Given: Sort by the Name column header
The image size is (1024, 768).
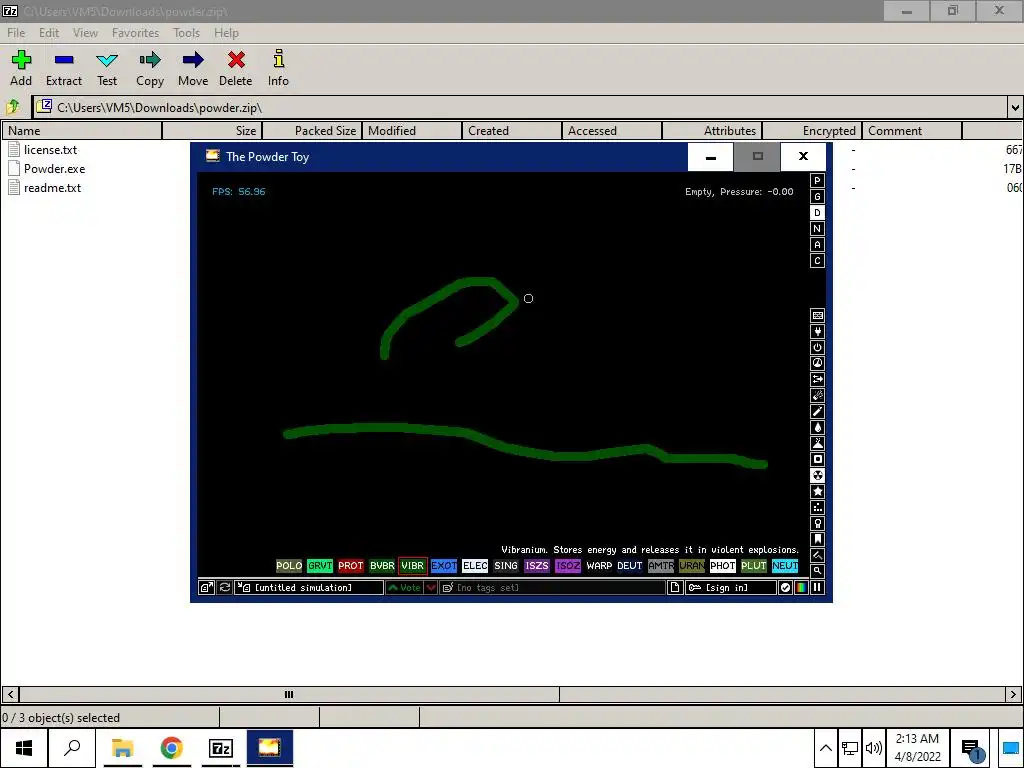Looking at the screenshot, I should point(82,131).
